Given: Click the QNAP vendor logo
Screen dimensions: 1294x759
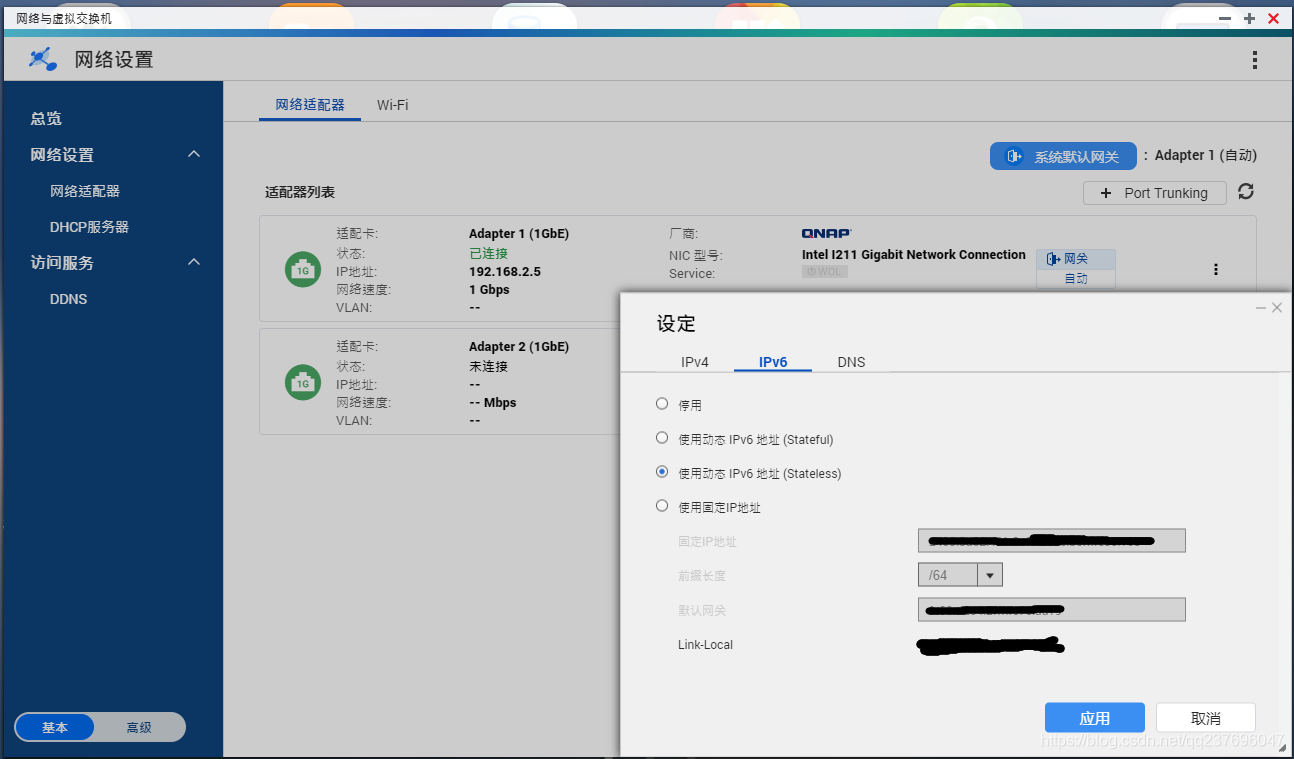Looking at the screenshot, I should click(x=827, y=234).
